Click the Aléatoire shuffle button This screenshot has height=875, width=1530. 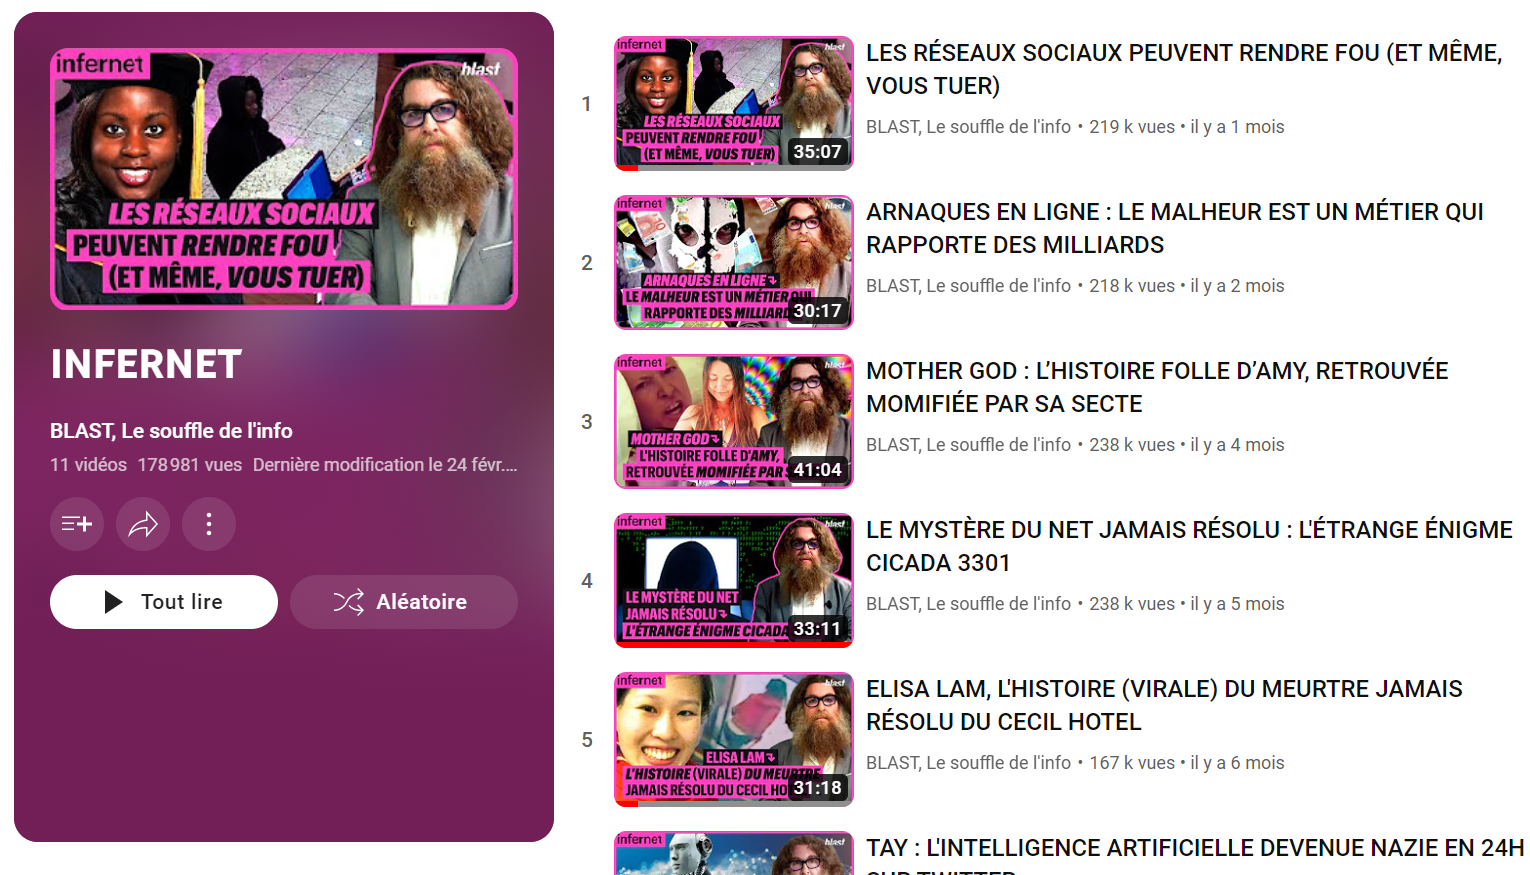[x=404, y=602]
